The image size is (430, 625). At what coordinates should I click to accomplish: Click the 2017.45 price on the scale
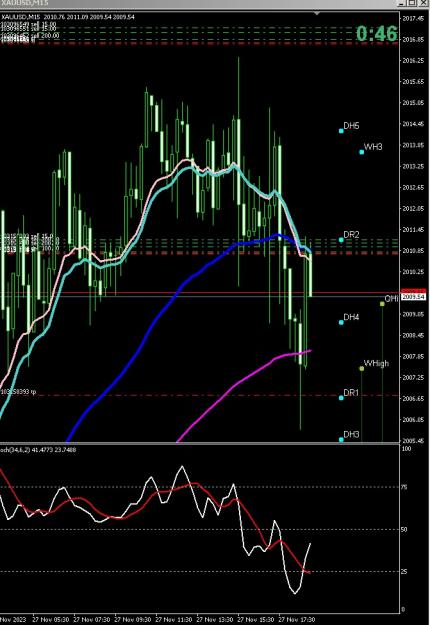tap(413, 18)
